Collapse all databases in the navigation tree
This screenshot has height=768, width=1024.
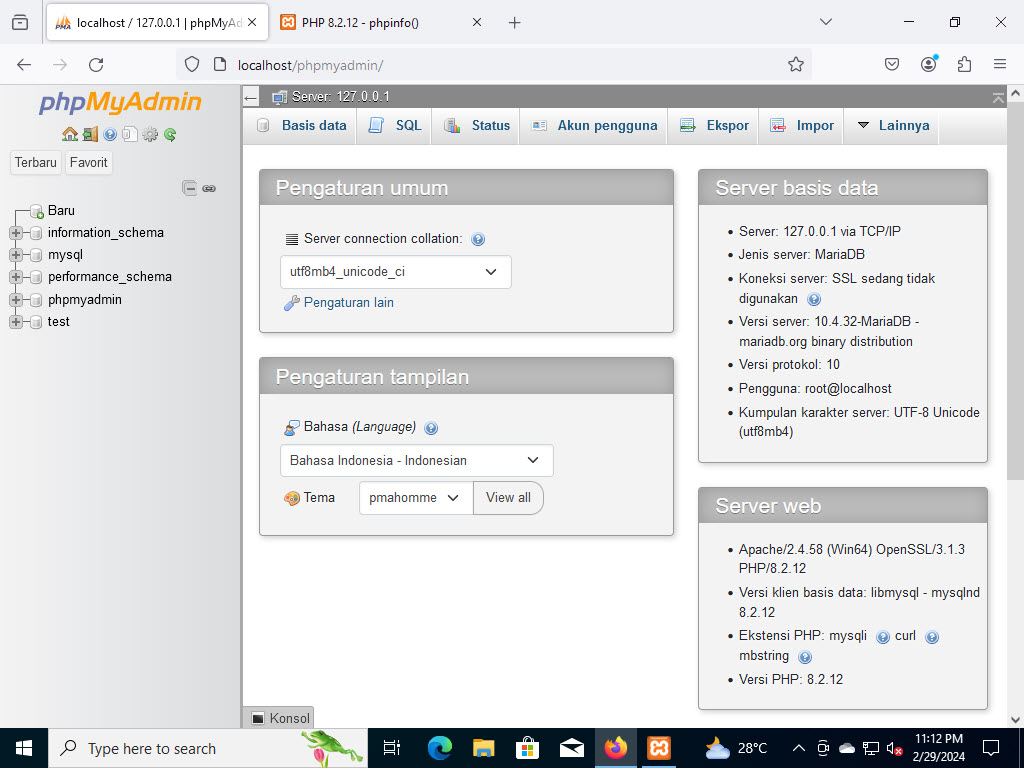(x=189, y=187)
